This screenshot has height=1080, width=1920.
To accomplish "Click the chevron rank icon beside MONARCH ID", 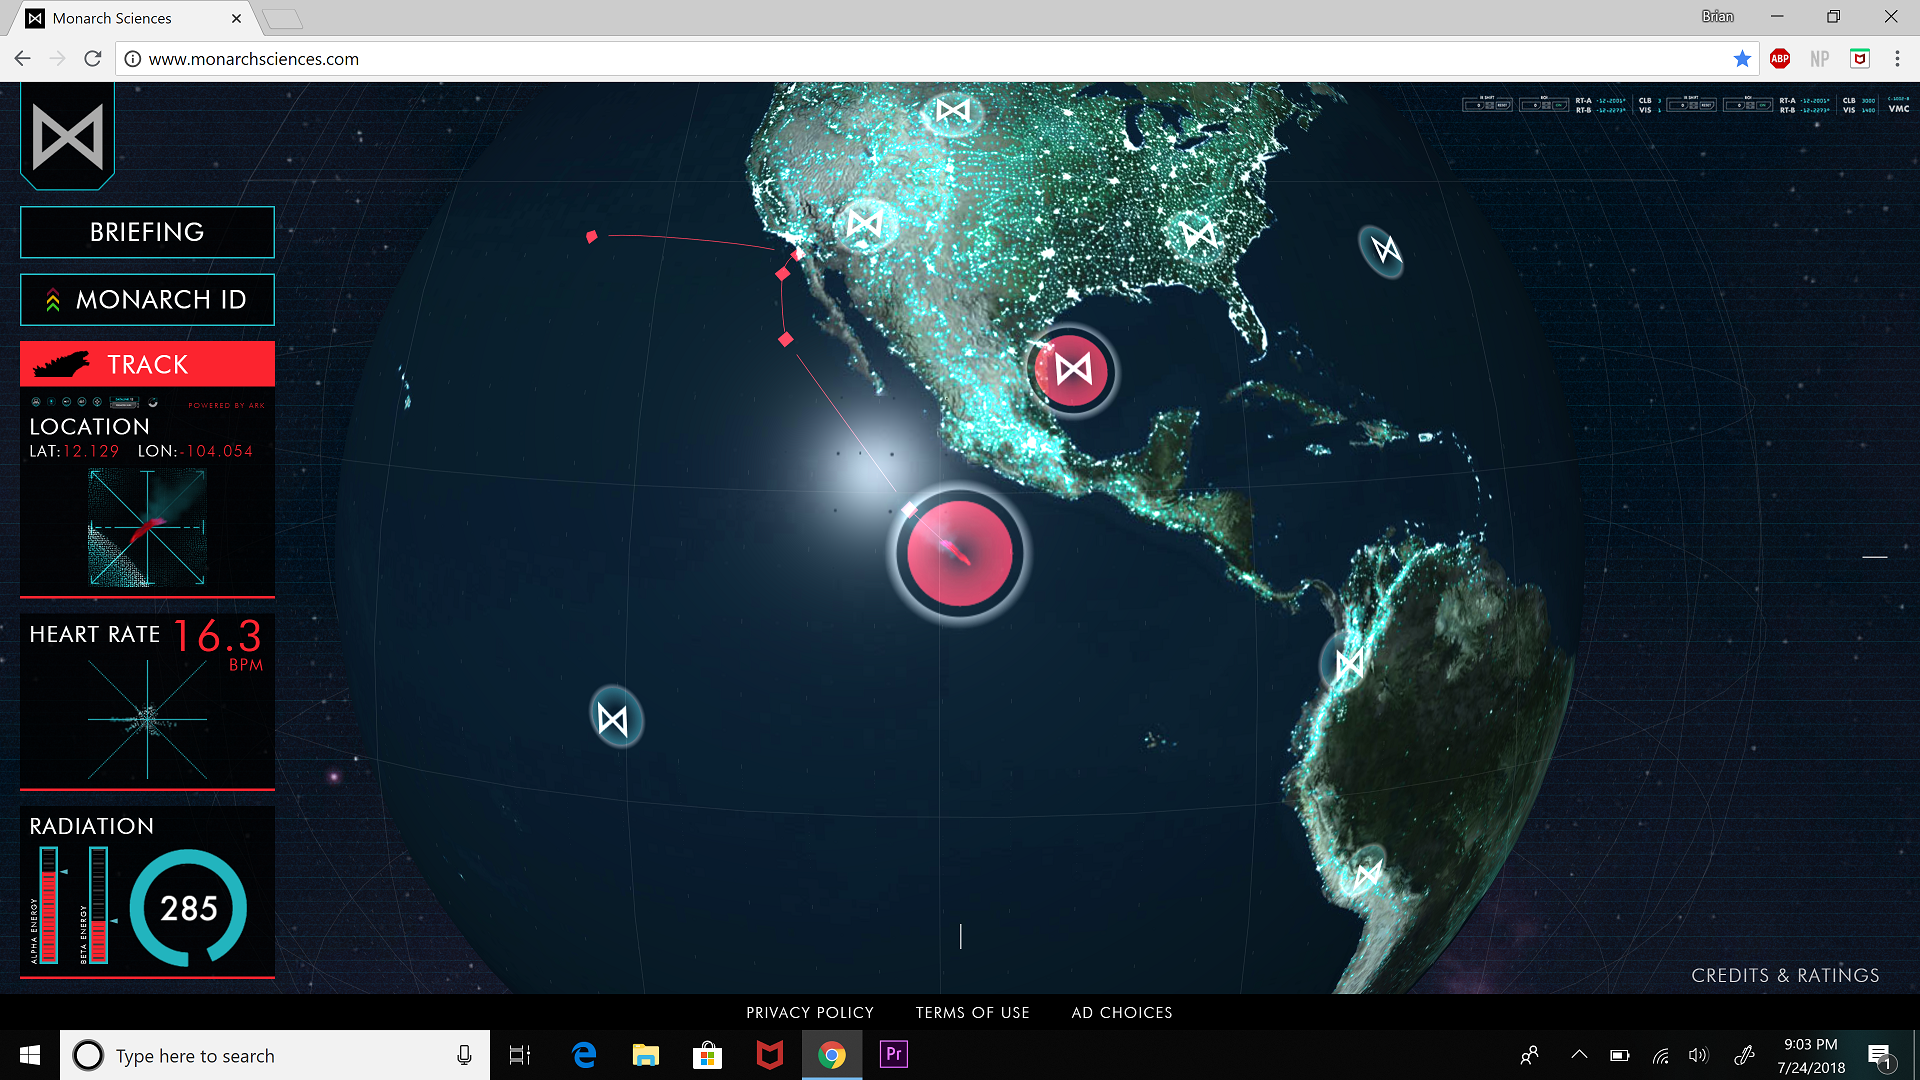I will pyautogui.click(x=53, y=300).
